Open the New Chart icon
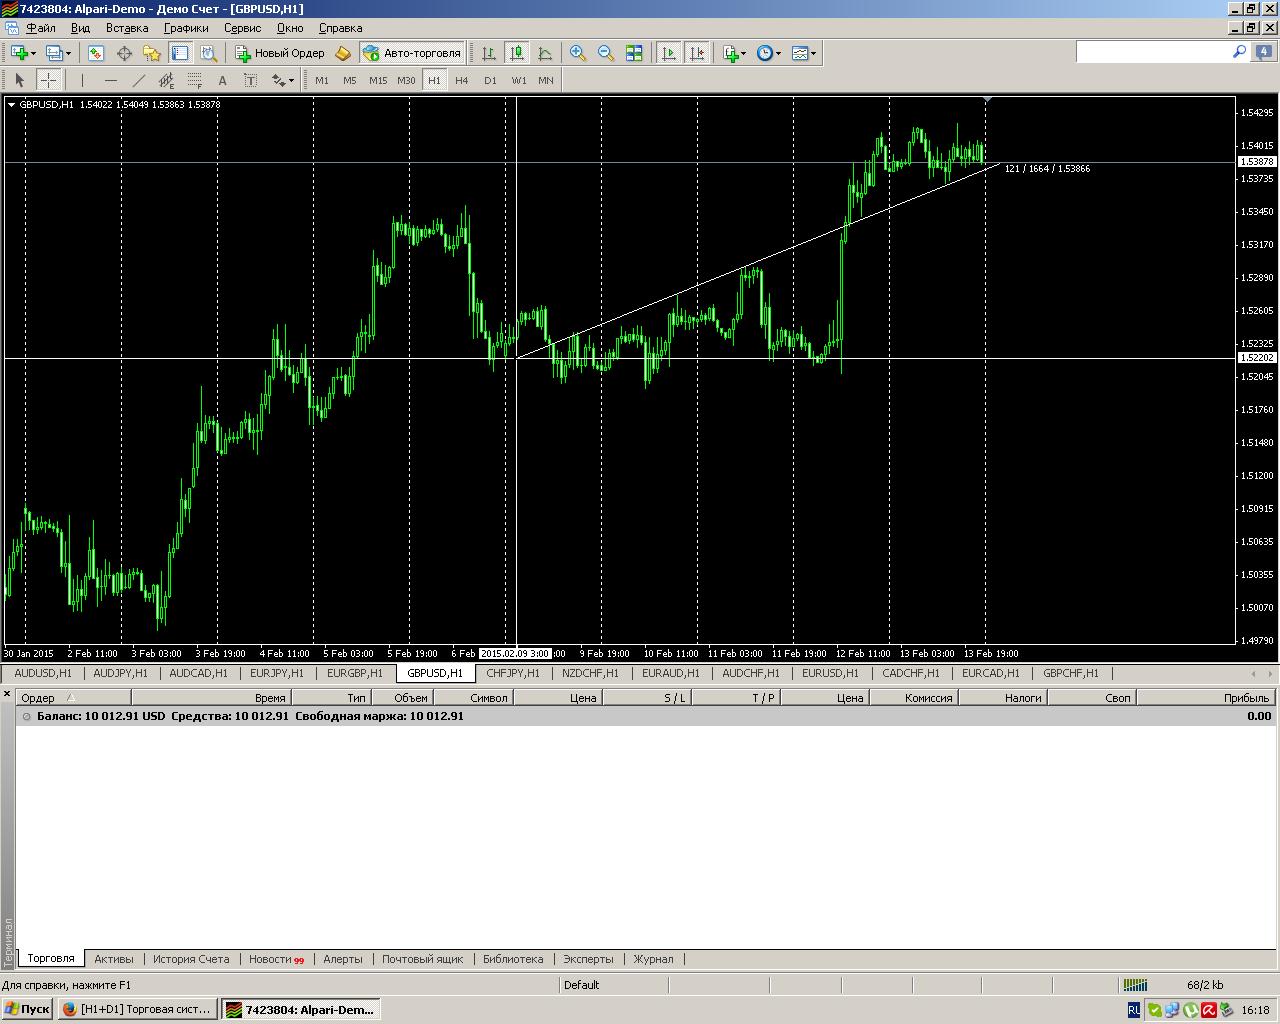This screenshot has width=1280, height=1024. [x=19, y=53]
